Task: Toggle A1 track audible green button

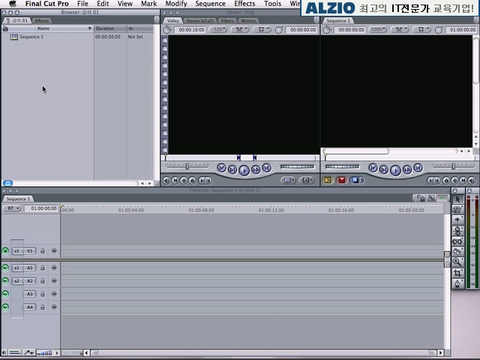Action: click(x=5, y=268)
